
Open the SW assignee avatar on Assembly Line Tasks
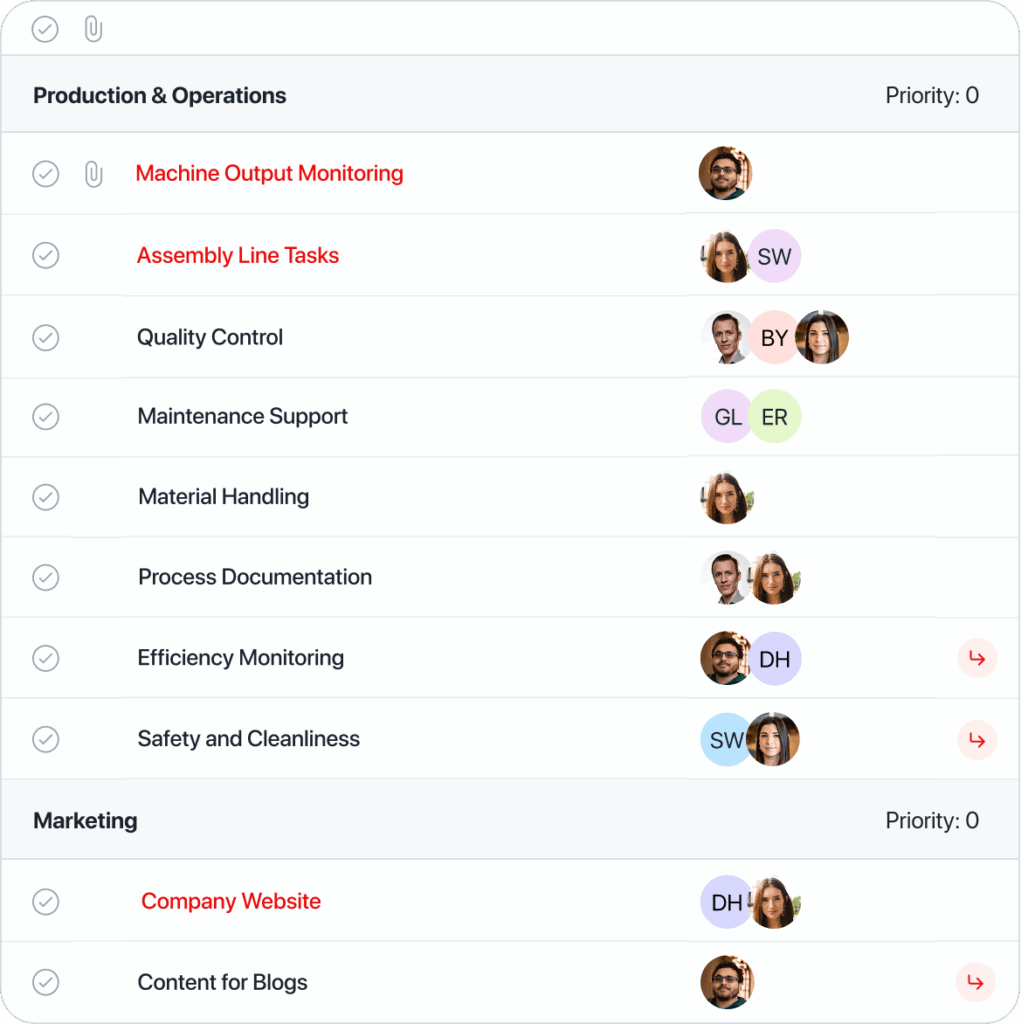(775, 256)
